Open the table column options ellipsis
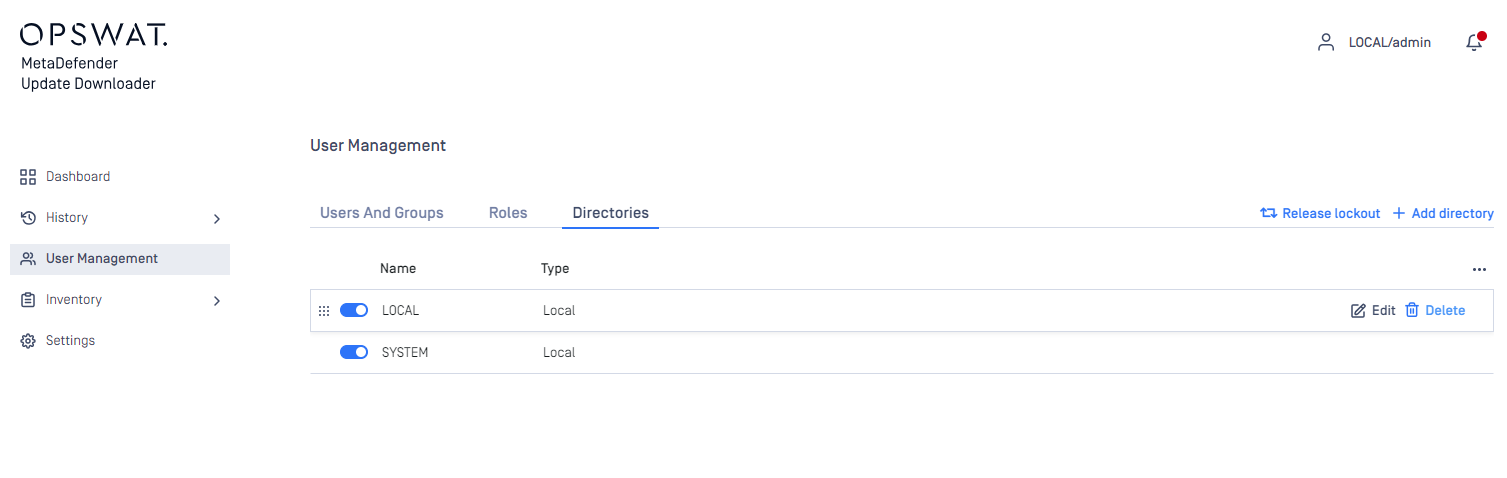 click(1479, 269)
